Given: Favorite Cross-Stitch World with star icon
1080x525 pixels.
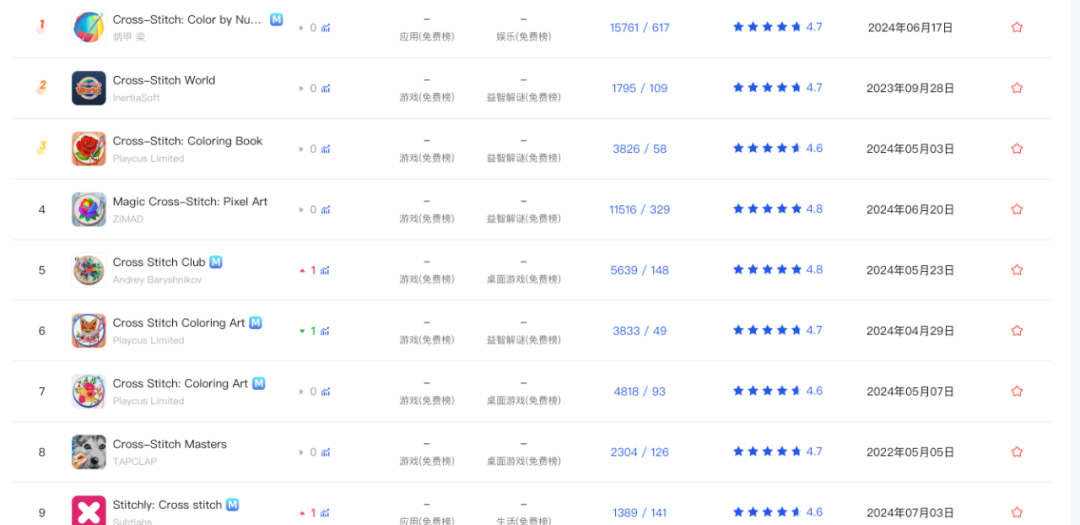Looking at the screenshot, I should point(1017,88).
